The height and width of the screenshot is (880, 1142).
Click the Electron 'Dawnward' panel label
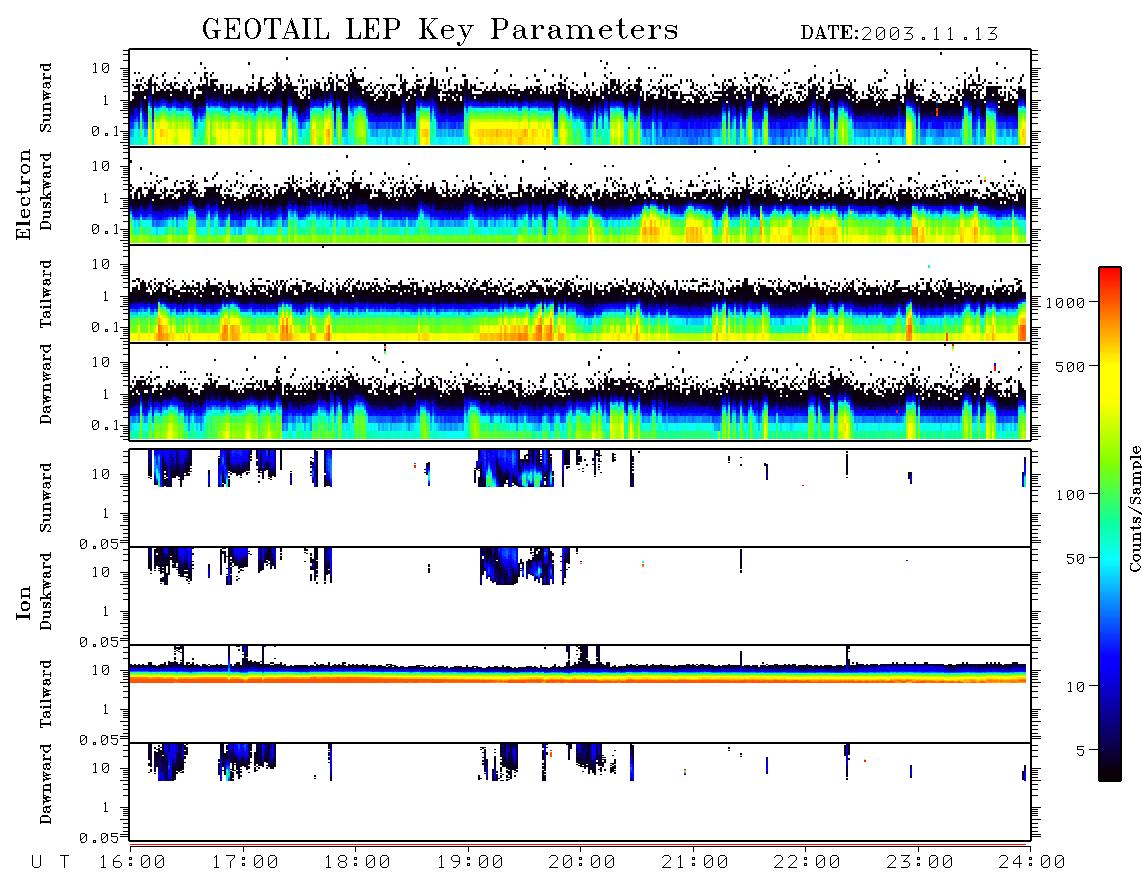46,384
